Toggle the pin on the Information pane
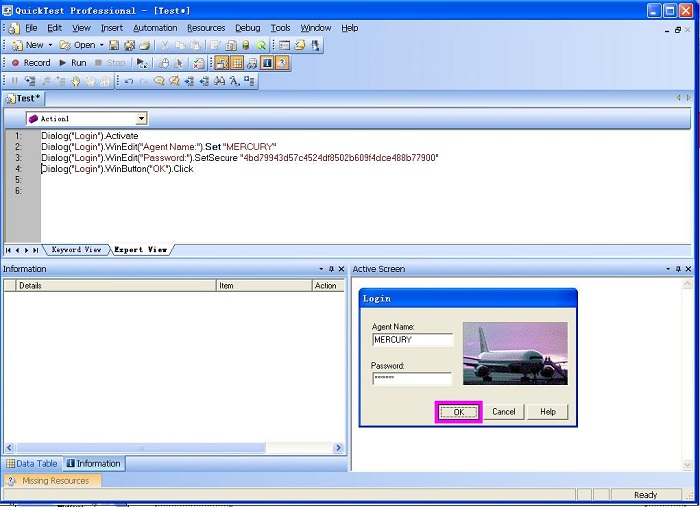Viewport: 700px width, 507px height. (331, 269)
